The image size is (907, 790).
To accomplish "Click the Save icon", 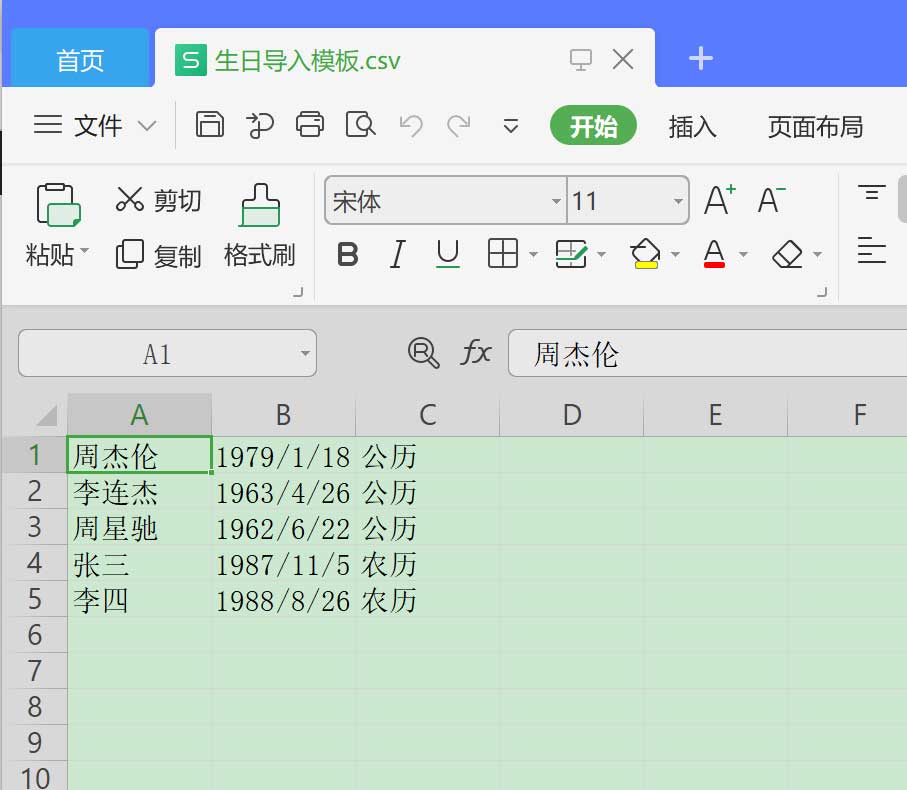I will (x=209, y=125).
